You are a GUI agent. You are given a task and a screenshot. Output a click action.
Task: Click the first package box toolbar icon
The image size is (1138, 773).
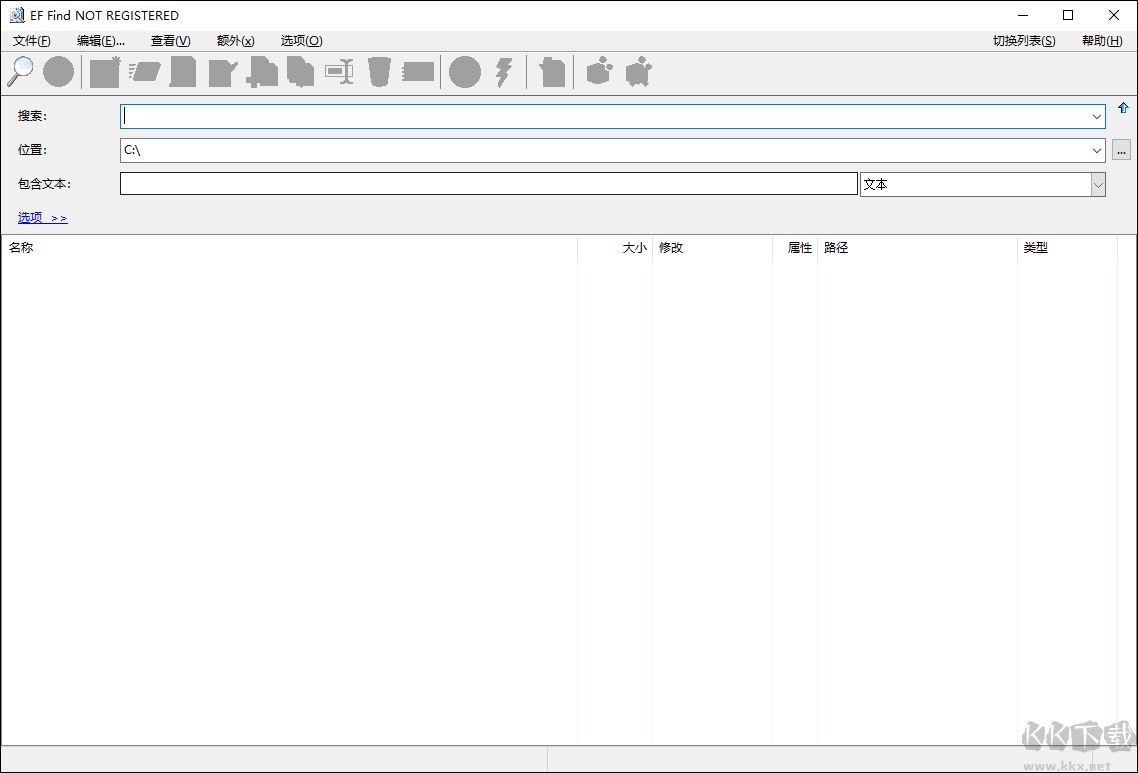(599, 70)
